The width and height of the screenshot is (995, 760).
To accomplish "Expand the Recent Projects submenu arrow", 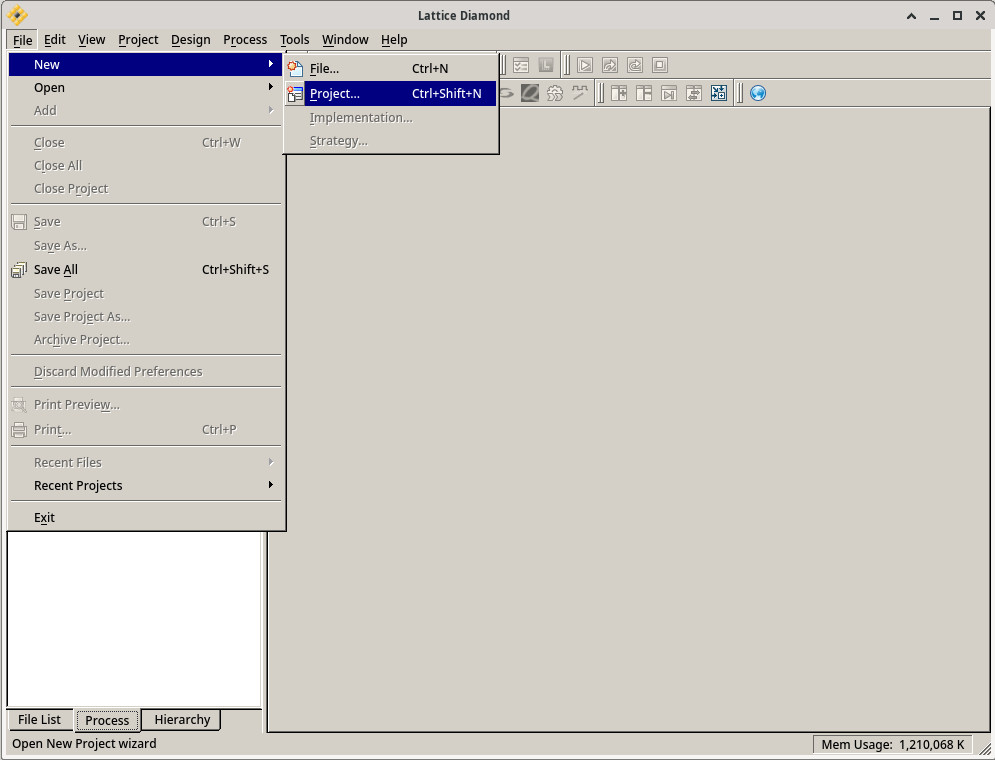I will click(x=271, y=485).
